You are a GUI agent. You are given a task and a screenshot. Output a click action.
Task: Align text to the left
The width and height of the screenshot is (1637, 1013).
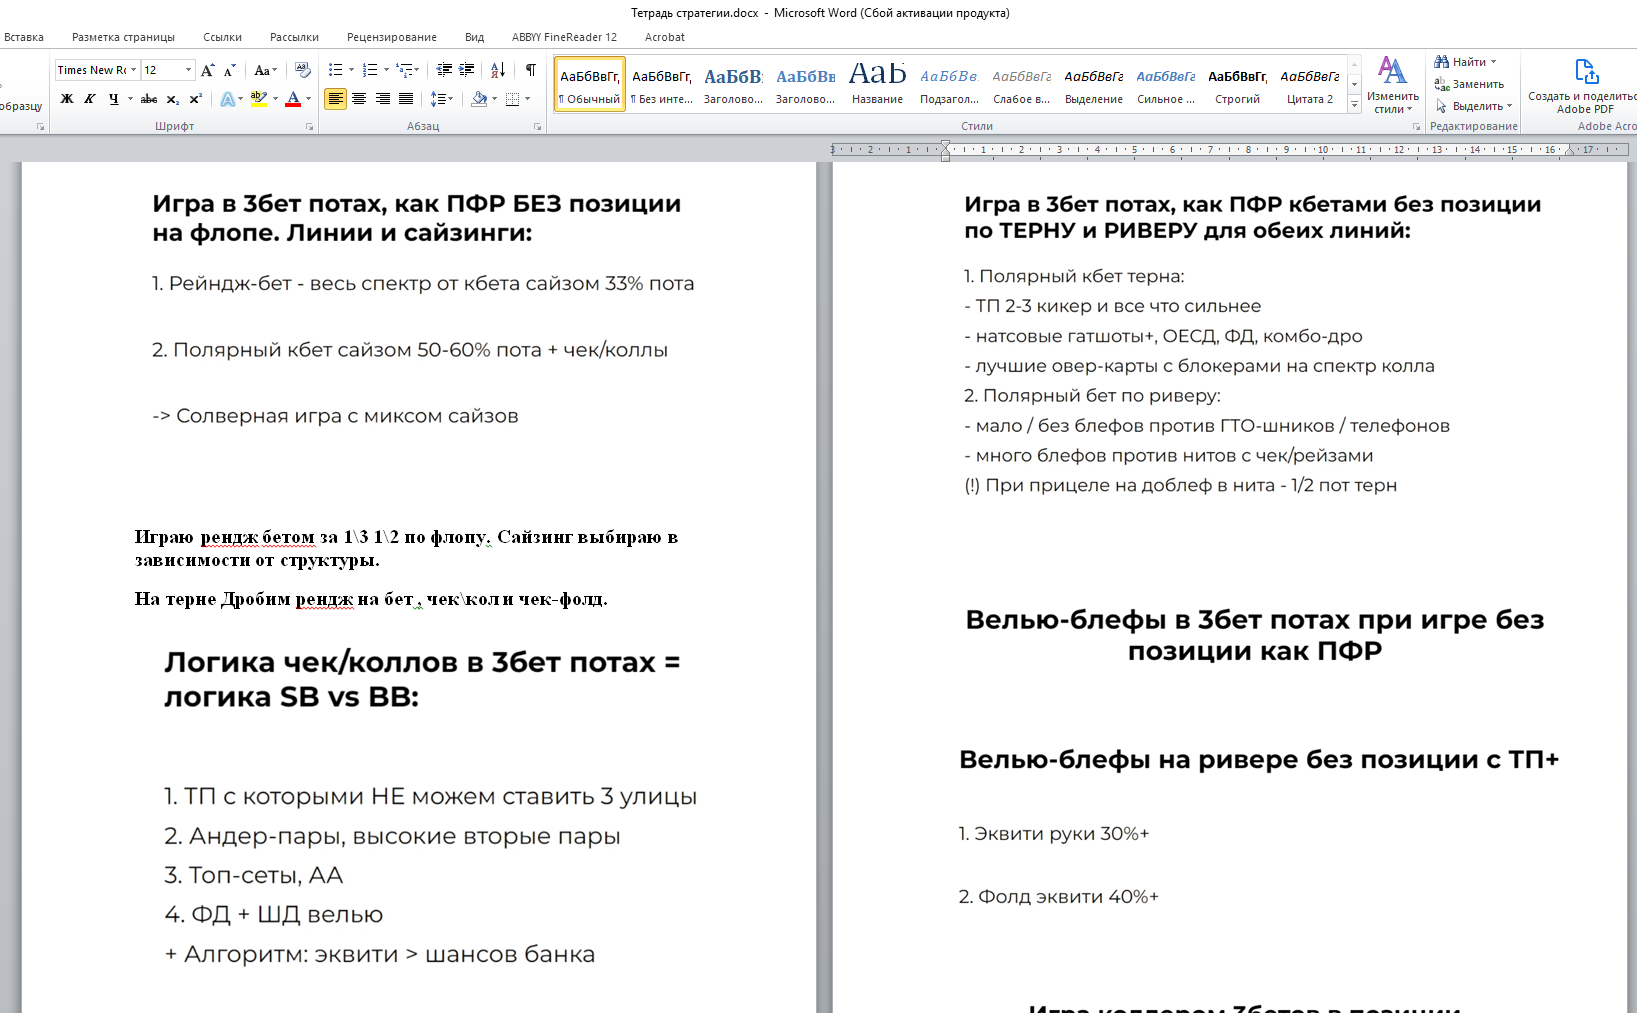tap(335, 99)
